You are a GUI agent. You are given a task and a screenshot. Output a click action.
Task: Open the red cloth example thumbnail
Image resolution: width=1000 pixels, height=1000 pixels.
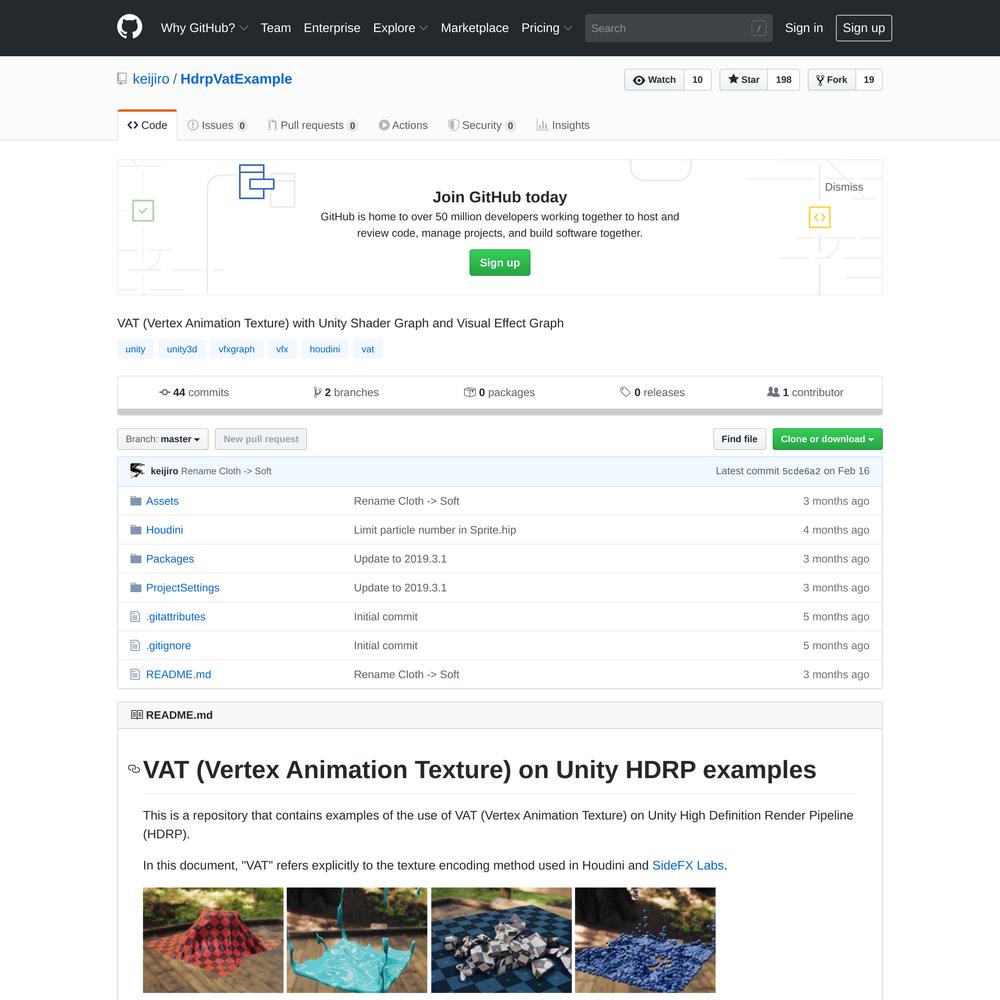[213, 940]
